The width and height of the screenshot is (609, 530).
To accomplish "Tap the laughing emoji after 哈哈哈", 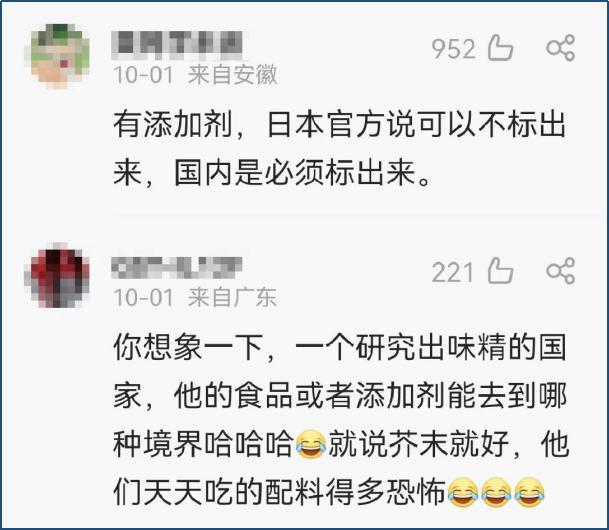I will coord(311,445).
